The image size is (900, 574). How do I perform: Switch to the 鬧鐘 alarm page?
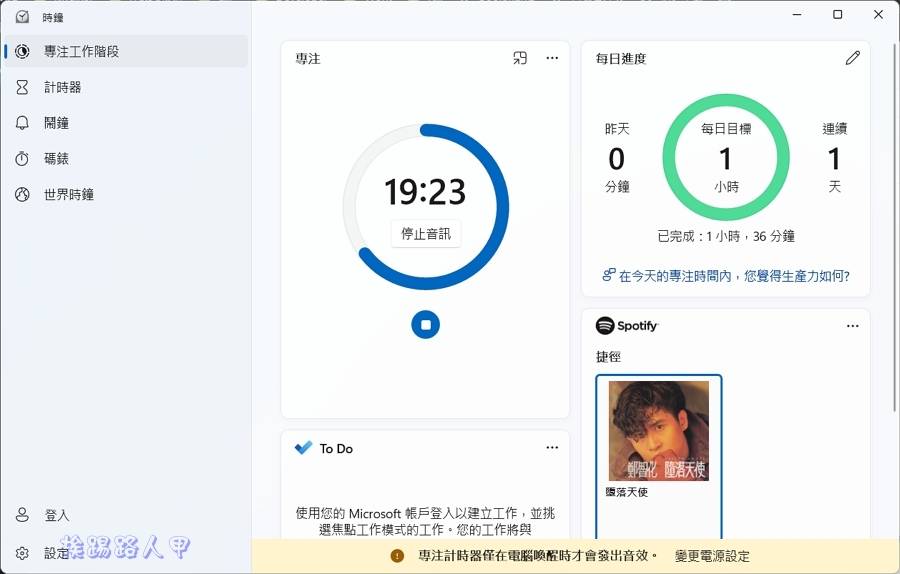click(x=56, y=123)
